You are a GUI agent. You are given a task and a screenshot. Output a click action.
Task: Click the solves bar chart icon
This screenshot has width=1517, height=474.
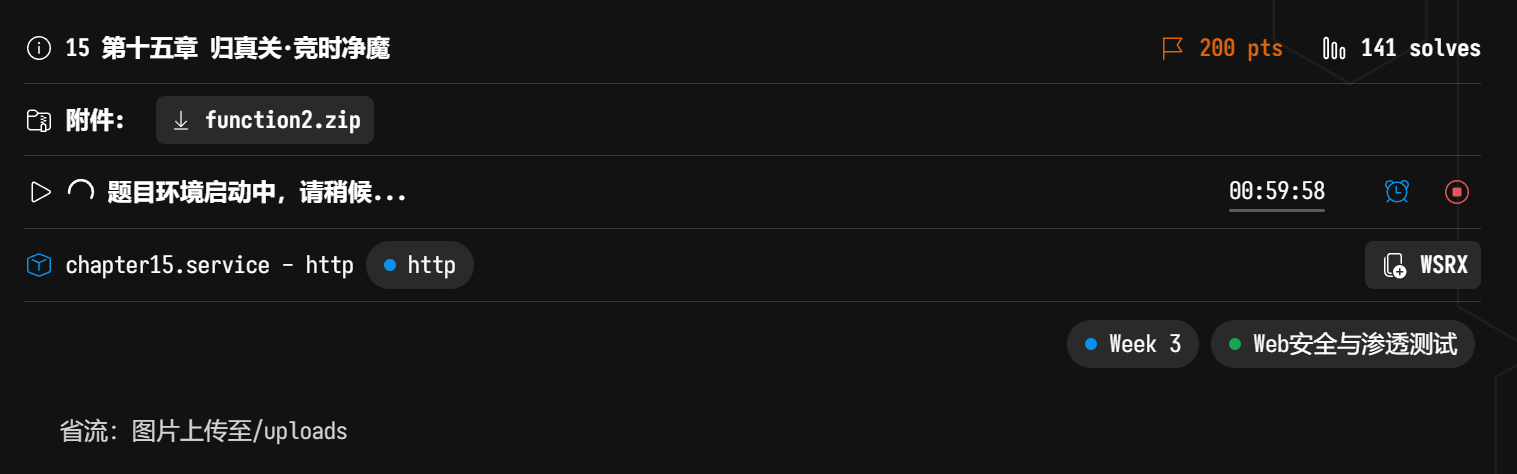1334,48
